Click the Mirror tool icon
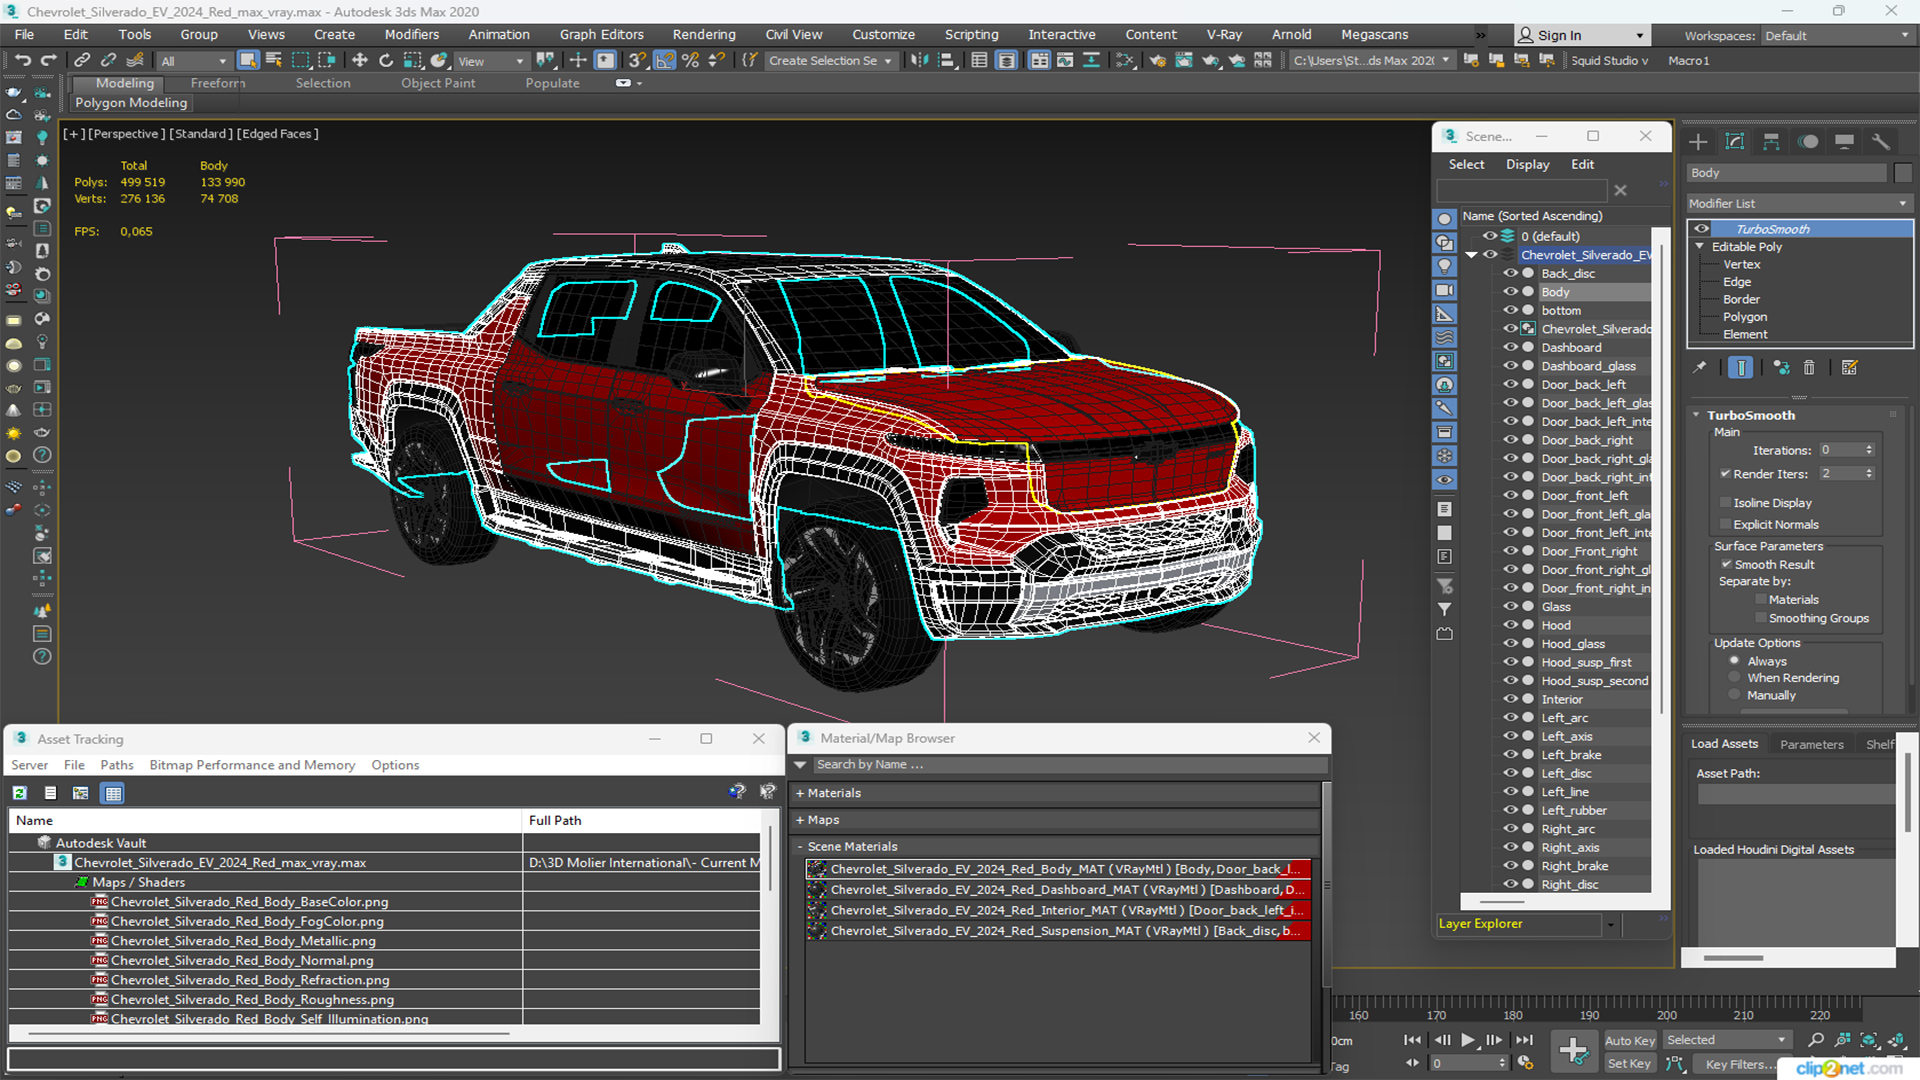The width and height of the screenshot is (1920, 1080). tap(918, 60)
